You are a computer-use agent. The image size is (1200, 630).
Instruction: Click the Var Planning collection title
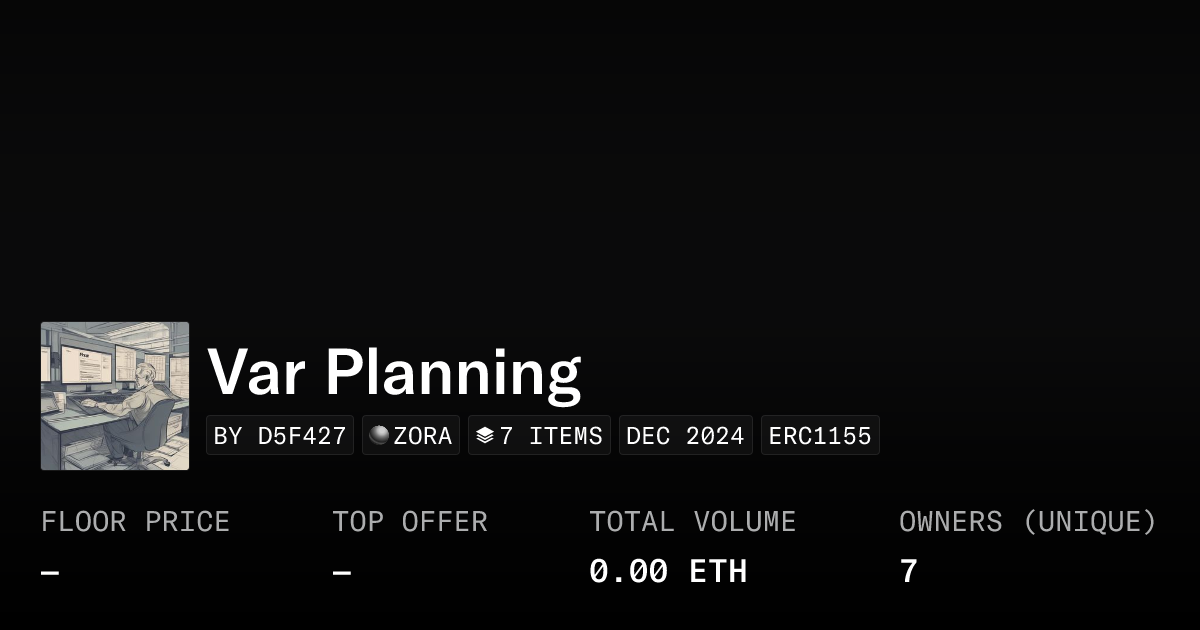tap(394, 372)
